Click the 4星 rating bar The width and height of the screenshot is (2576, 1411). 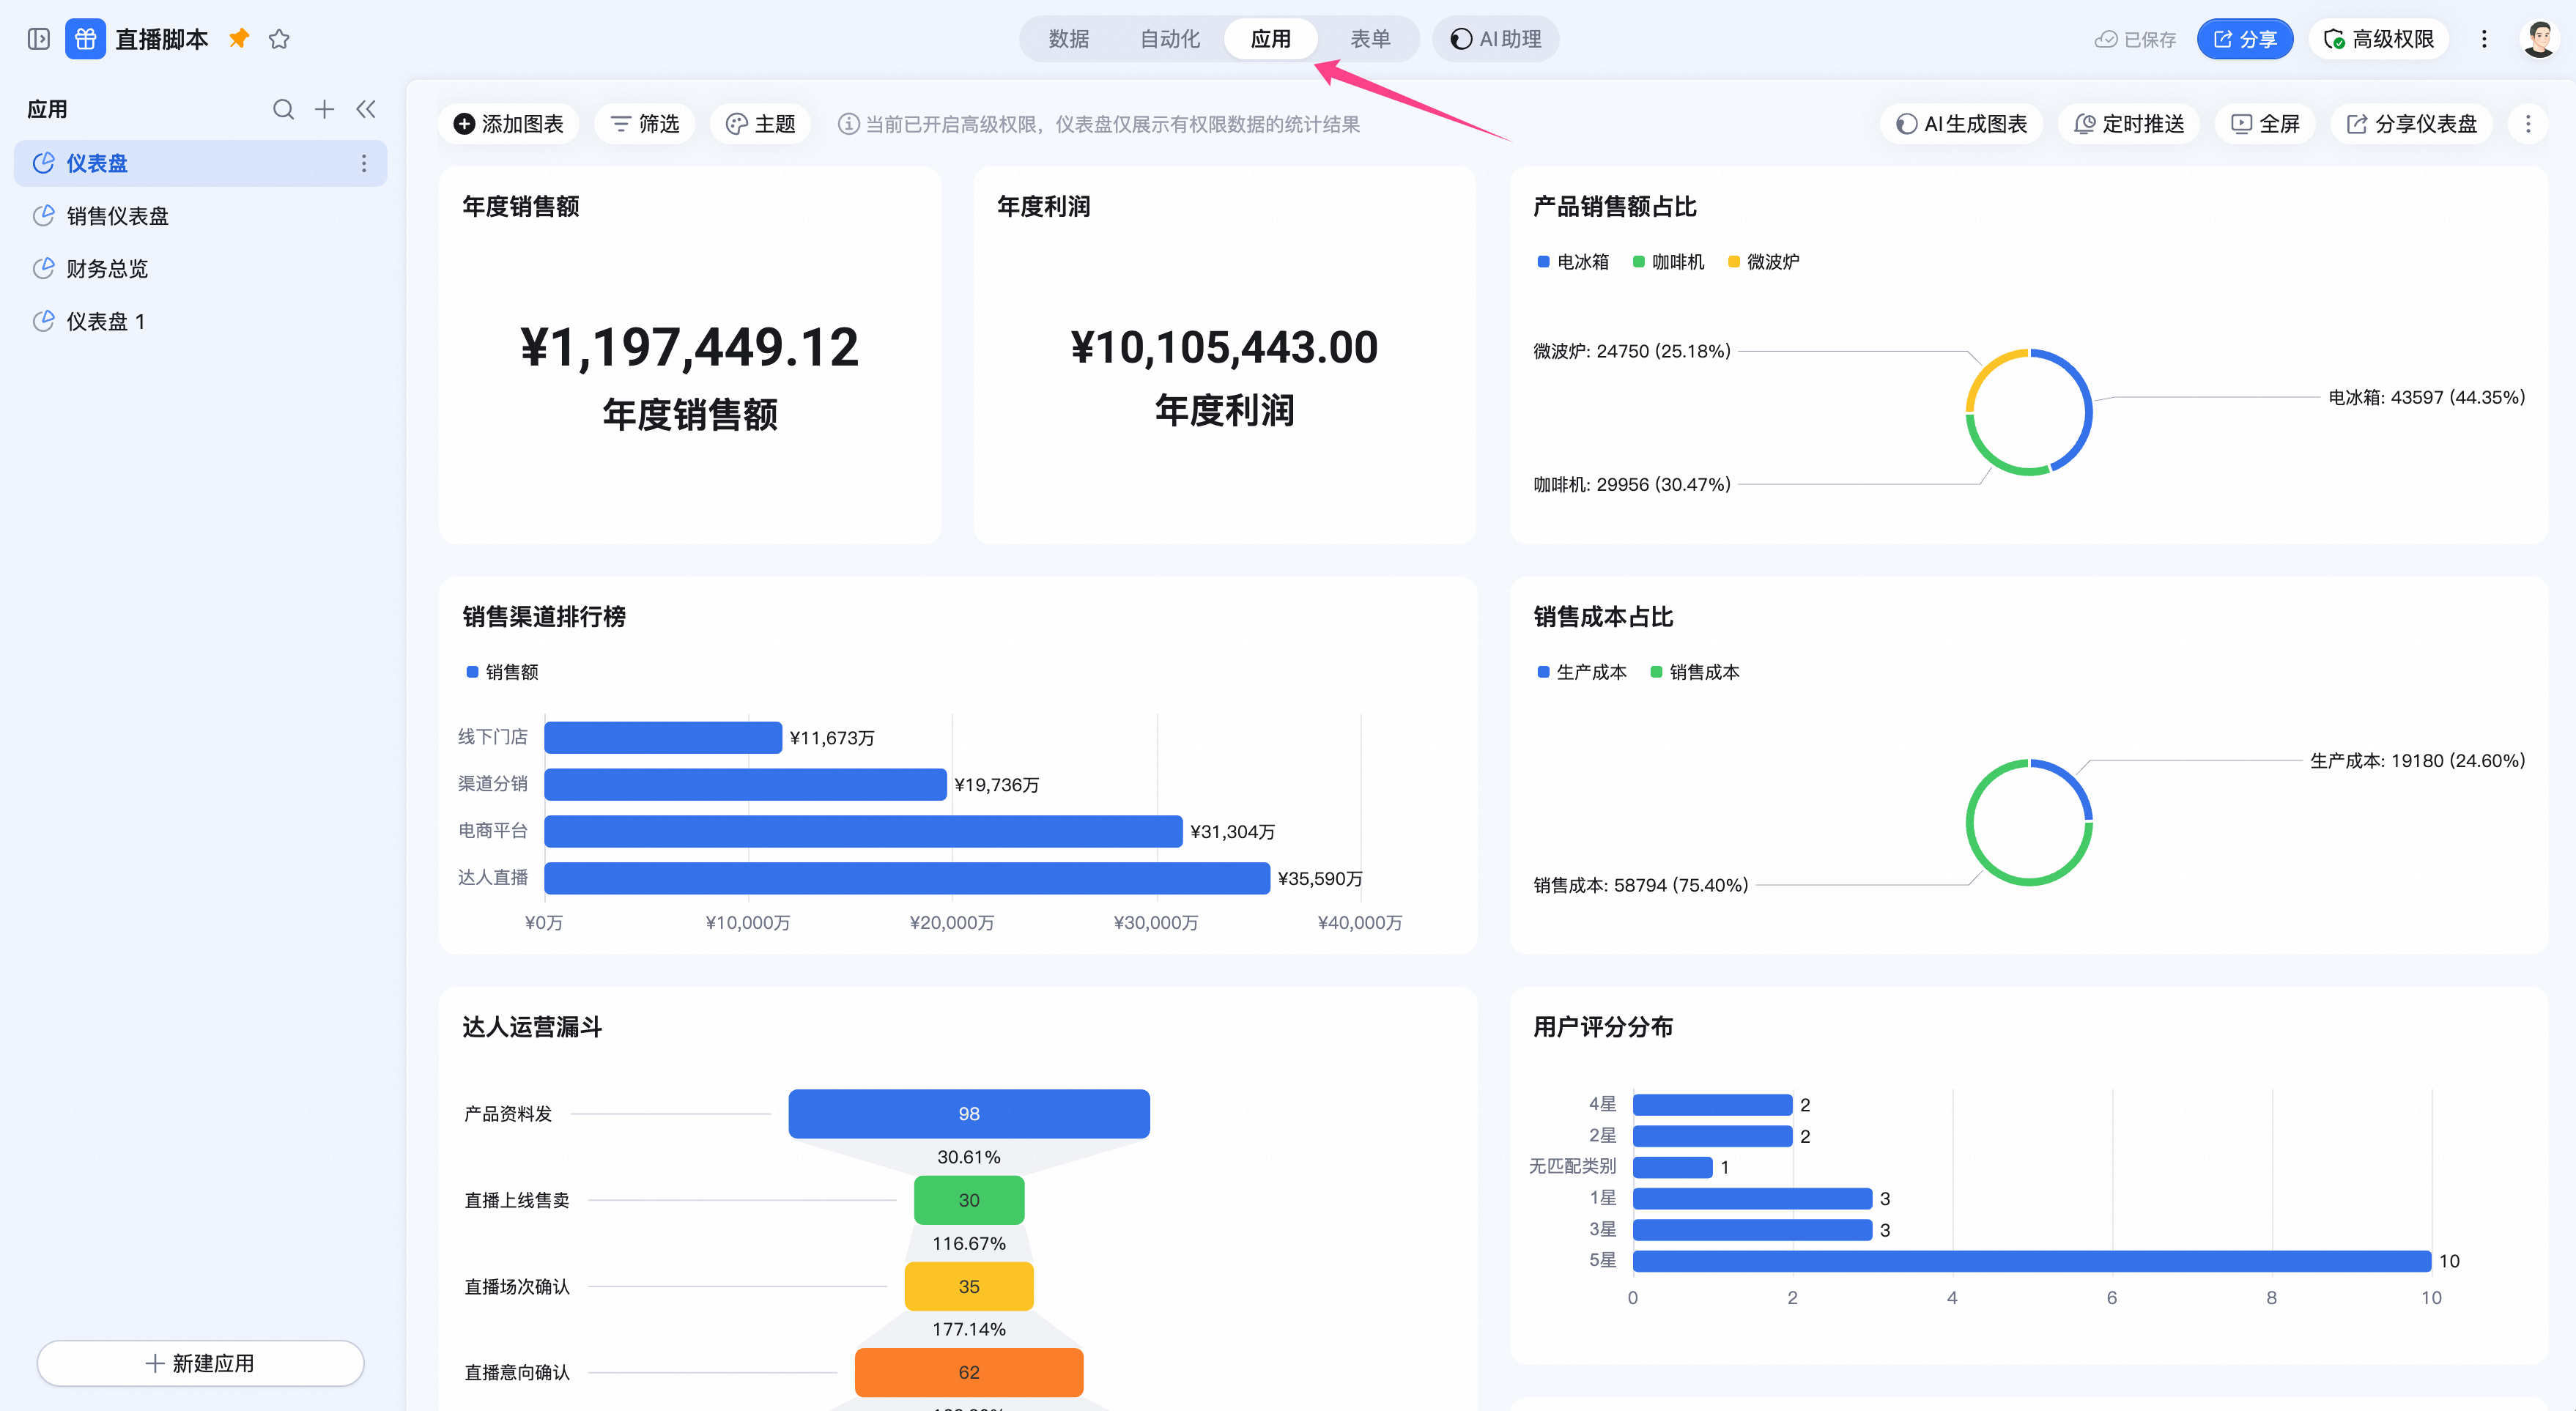(x=1713, y=1105)
